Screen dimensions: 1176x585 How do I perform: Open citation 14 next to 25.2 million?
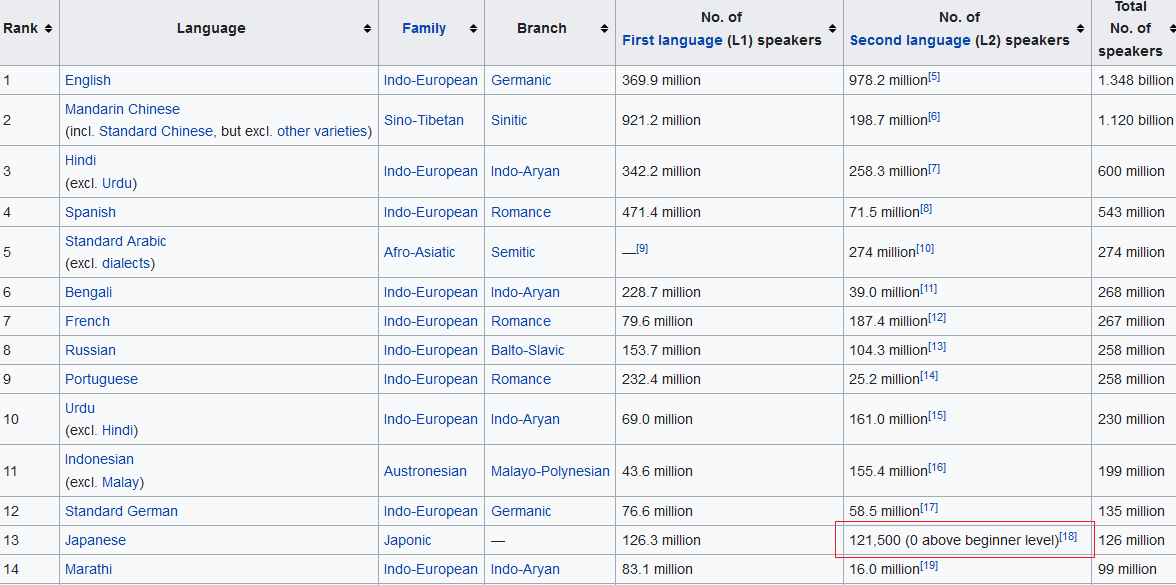tap(928, 376)
